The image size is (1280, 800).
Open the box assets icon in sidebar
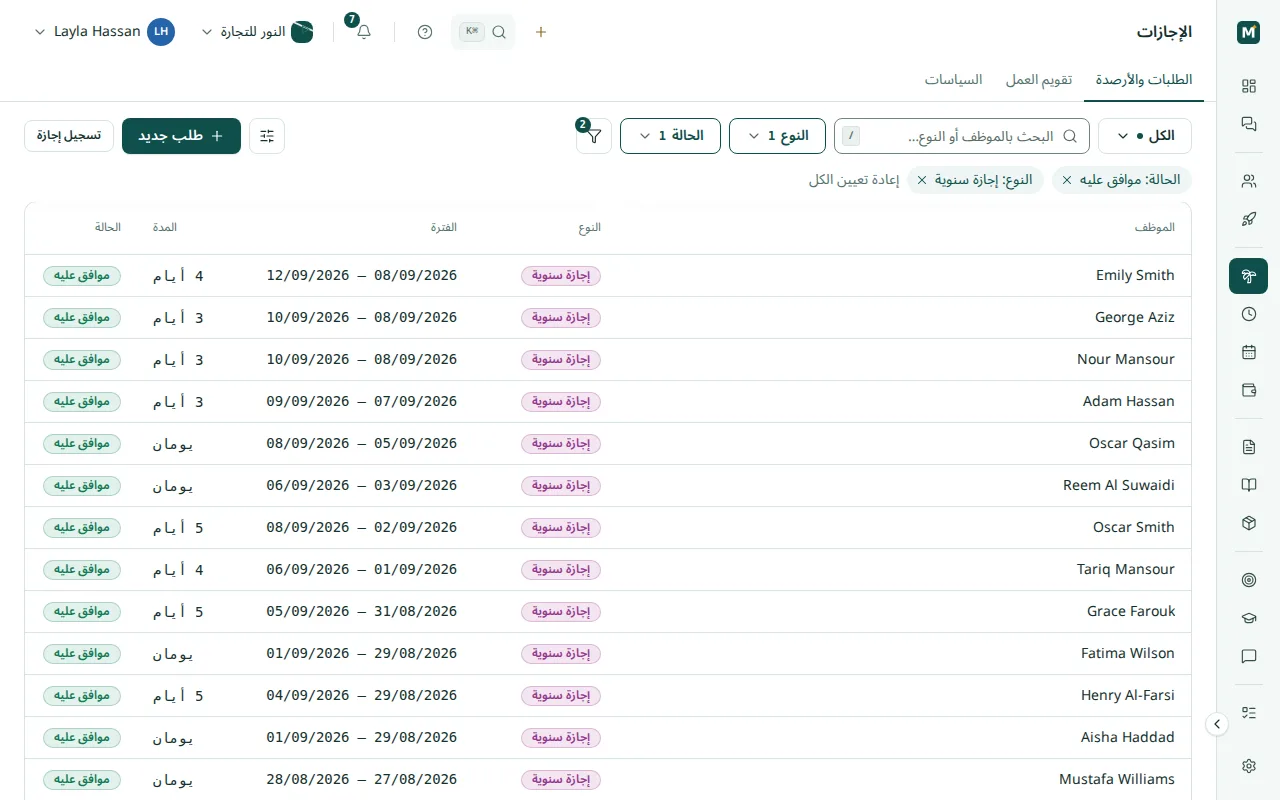tap(1248, 523)
